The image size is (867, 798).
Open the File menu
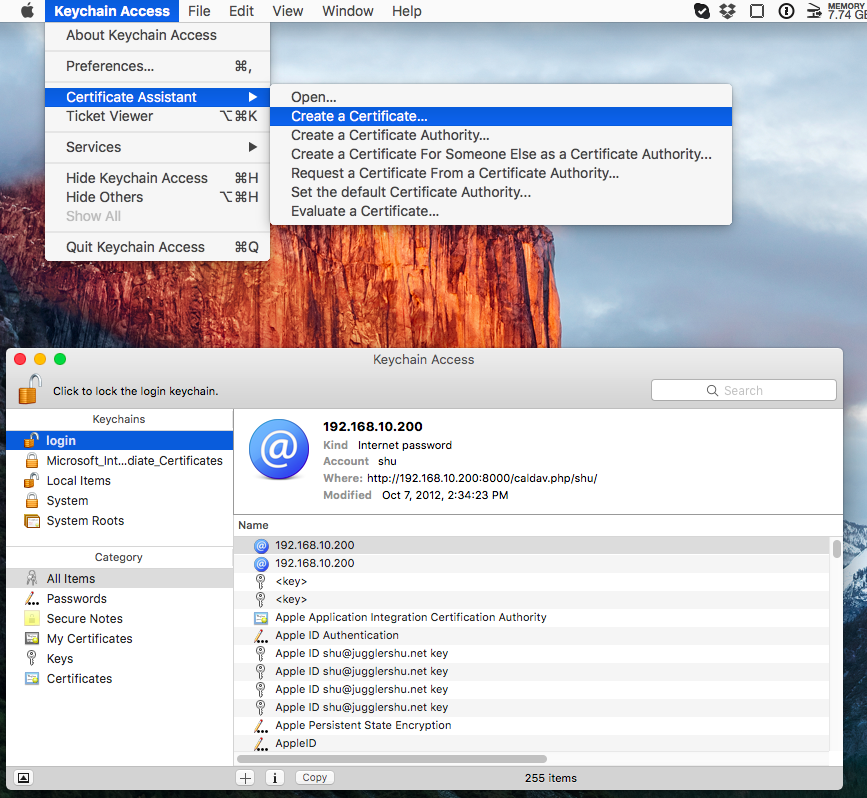pos(199,11)
